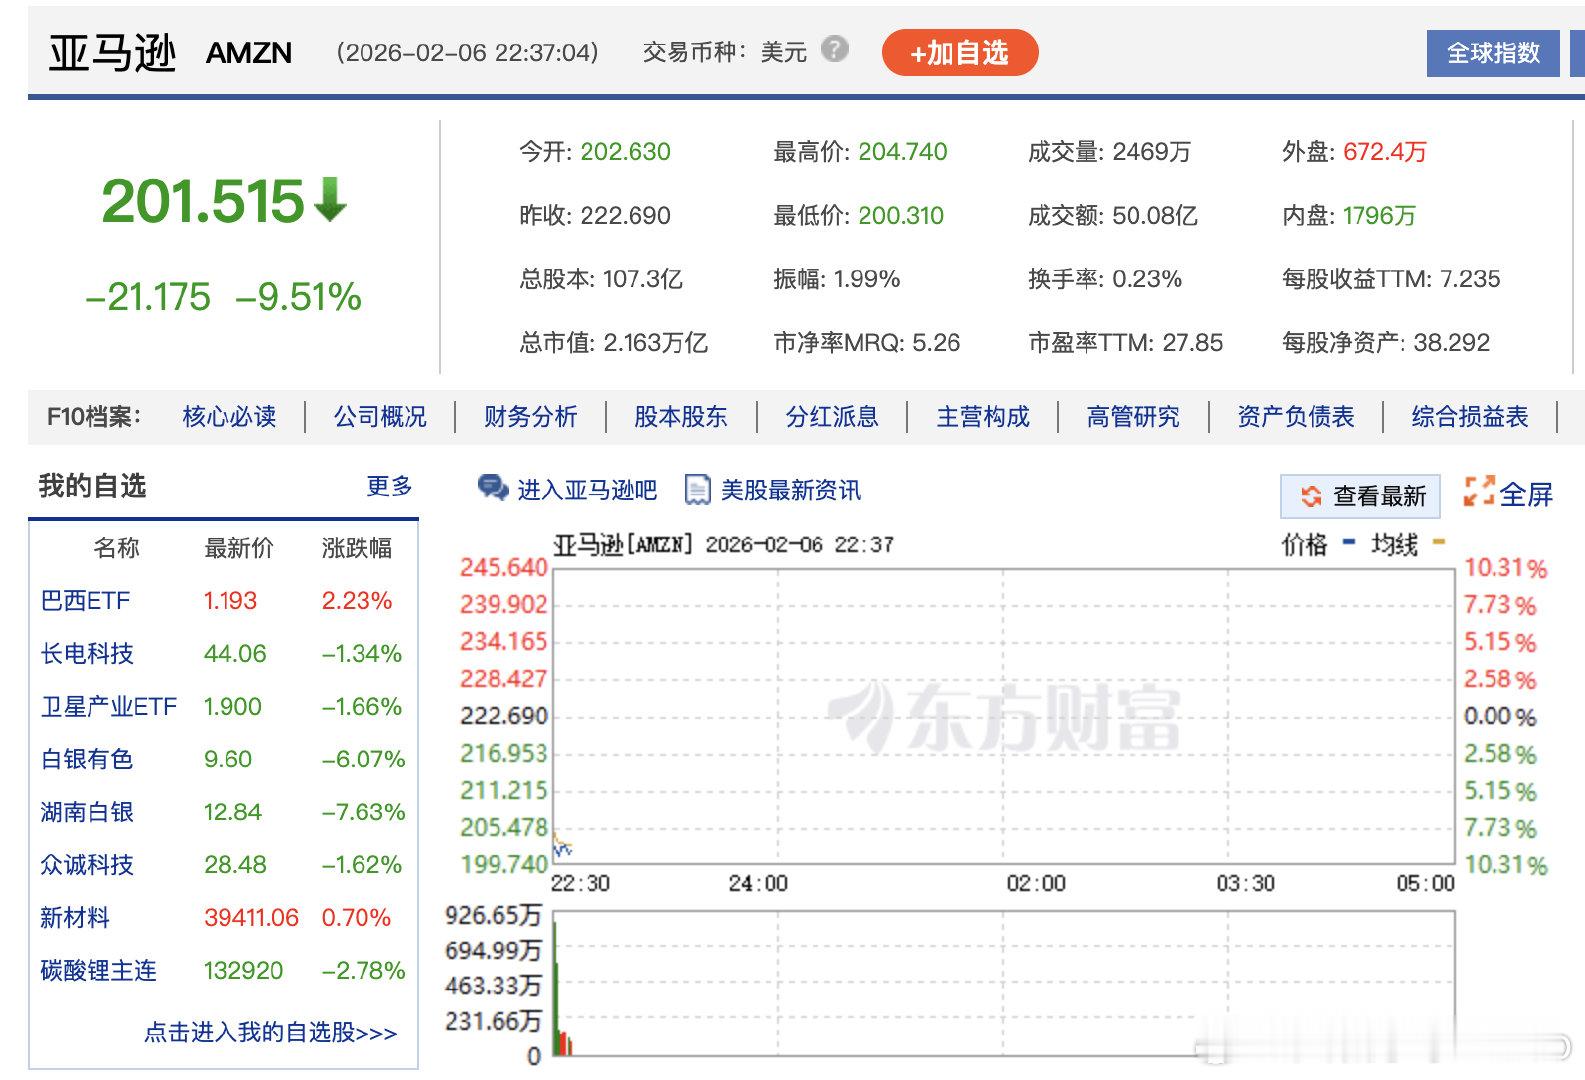Switch to the 核心必读 F10 tab

click(229, 417)
